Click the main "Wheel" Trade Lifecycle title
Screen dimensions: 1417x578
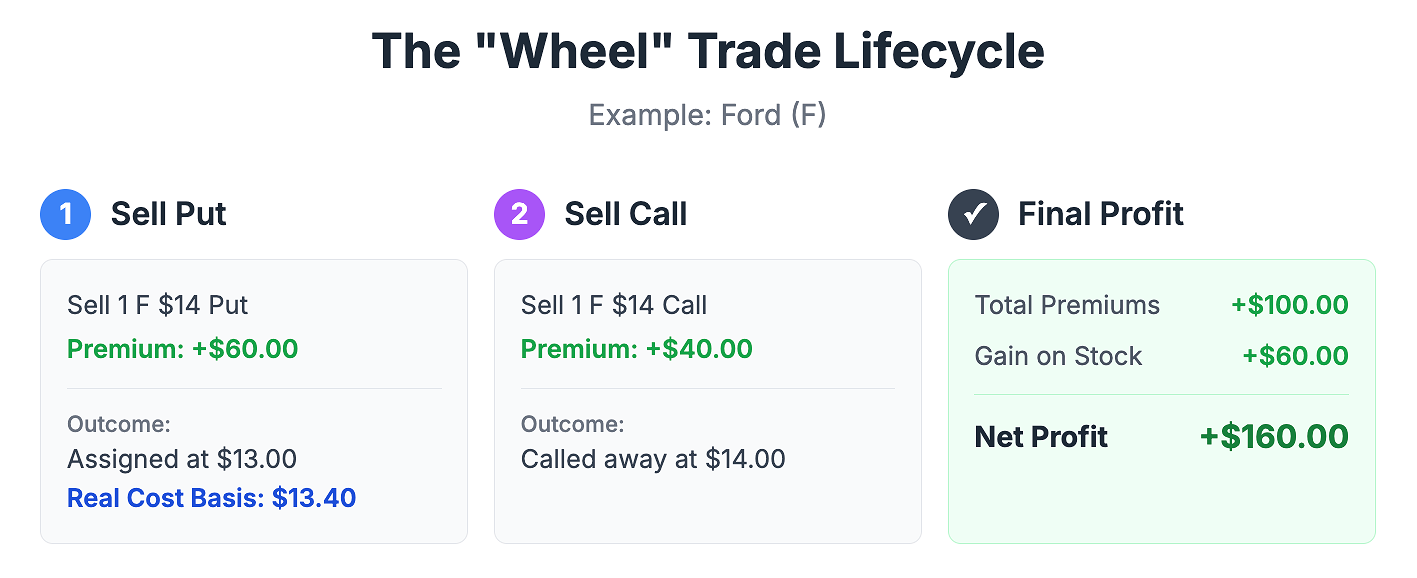[x=708, y=51]
